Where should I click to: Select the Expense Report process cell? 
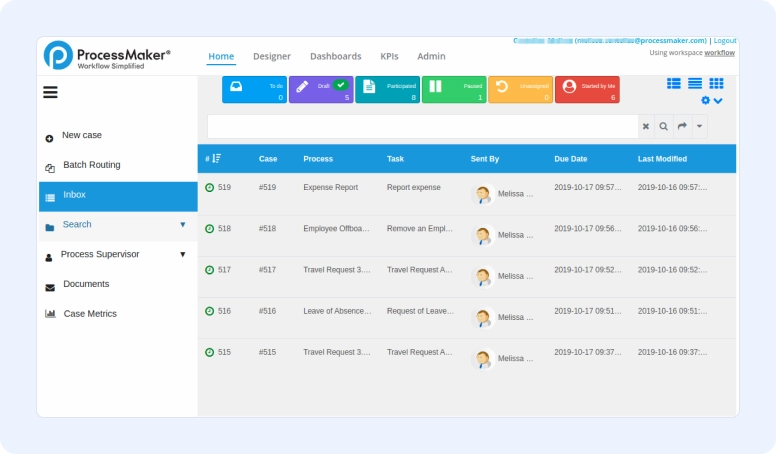[331, 188]
